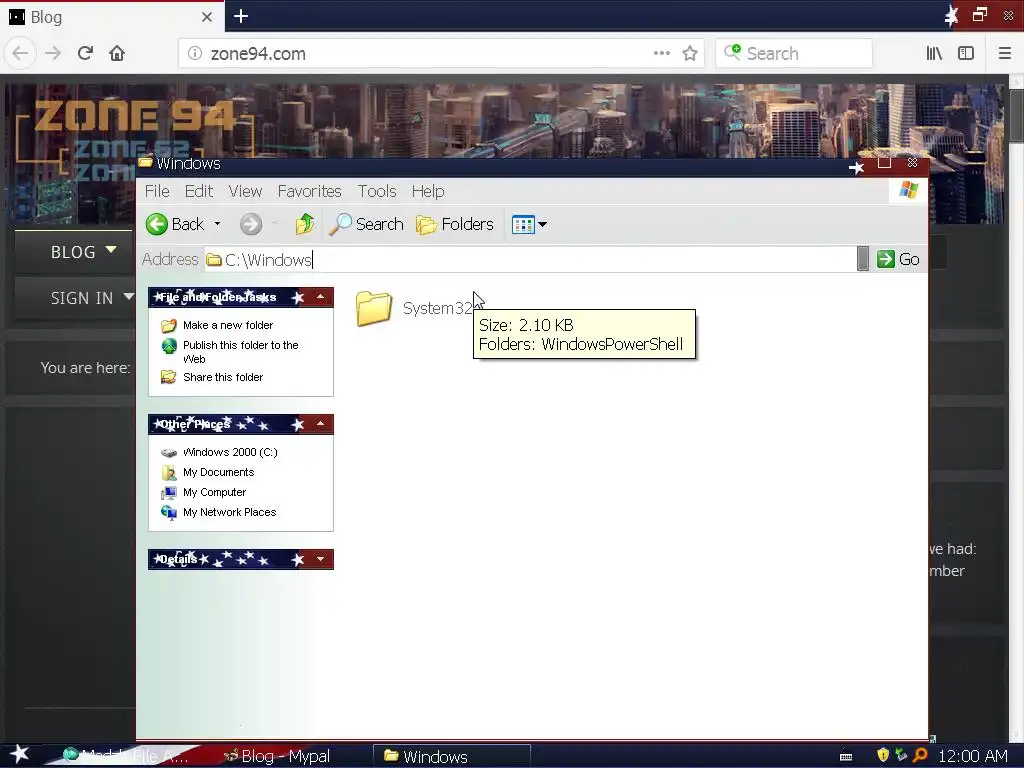The image size is (1024, 768).
Task: Toggle the browser sidebar icon
Action: pos(966,54)
